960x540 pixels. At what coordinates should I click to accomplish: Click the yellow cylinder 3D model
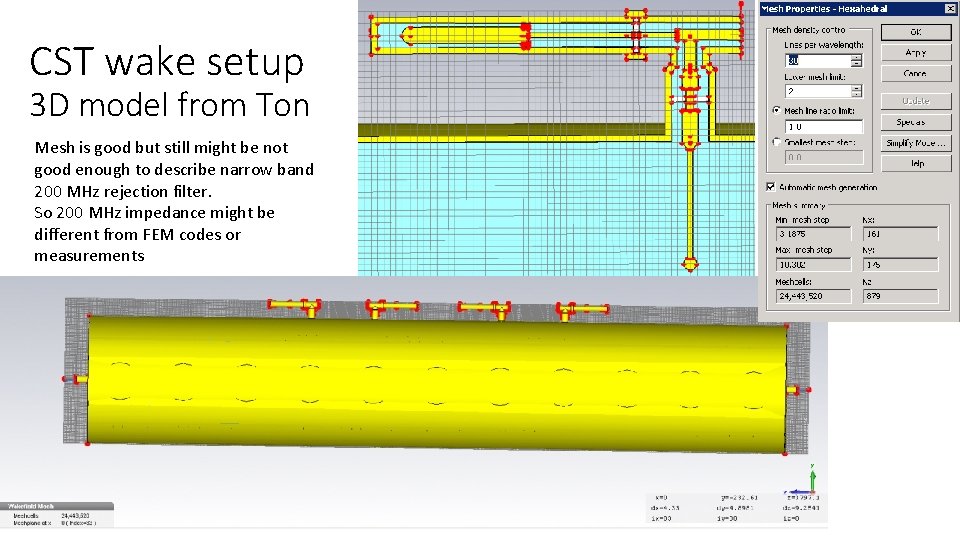tap(437, 384)
